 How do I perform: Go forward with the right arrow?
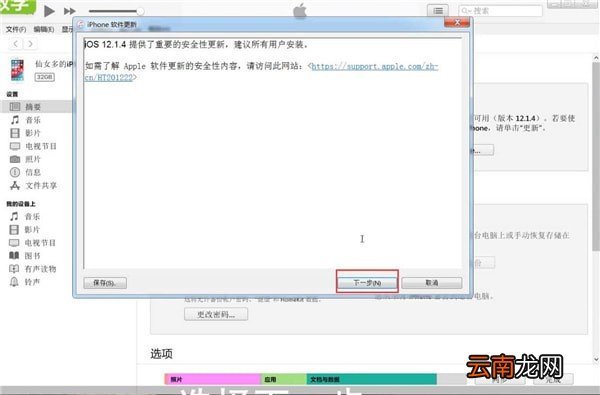click(31, 44)
